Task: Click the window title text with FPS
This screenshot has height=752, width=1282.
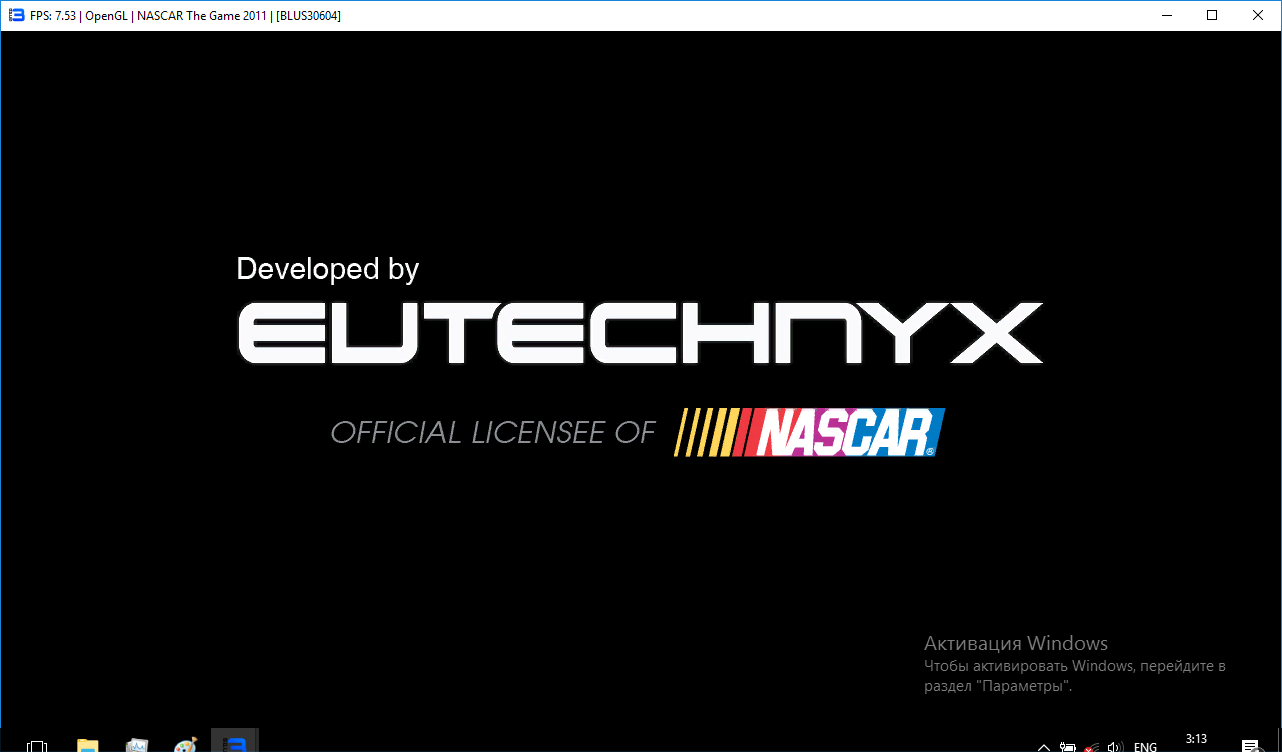Action: [185, 15]
